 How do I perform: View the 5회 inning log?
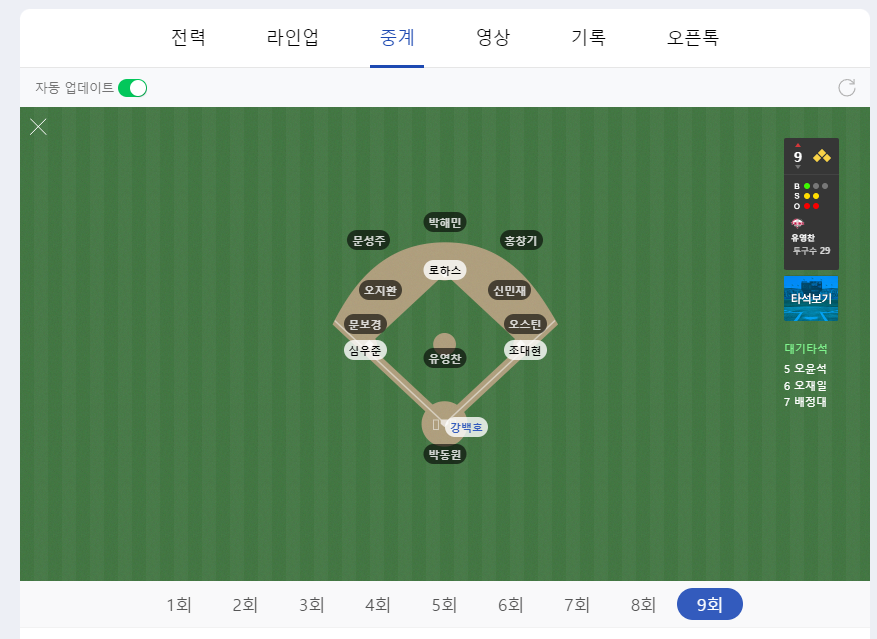pyautogui.click(x=443, y=604)
